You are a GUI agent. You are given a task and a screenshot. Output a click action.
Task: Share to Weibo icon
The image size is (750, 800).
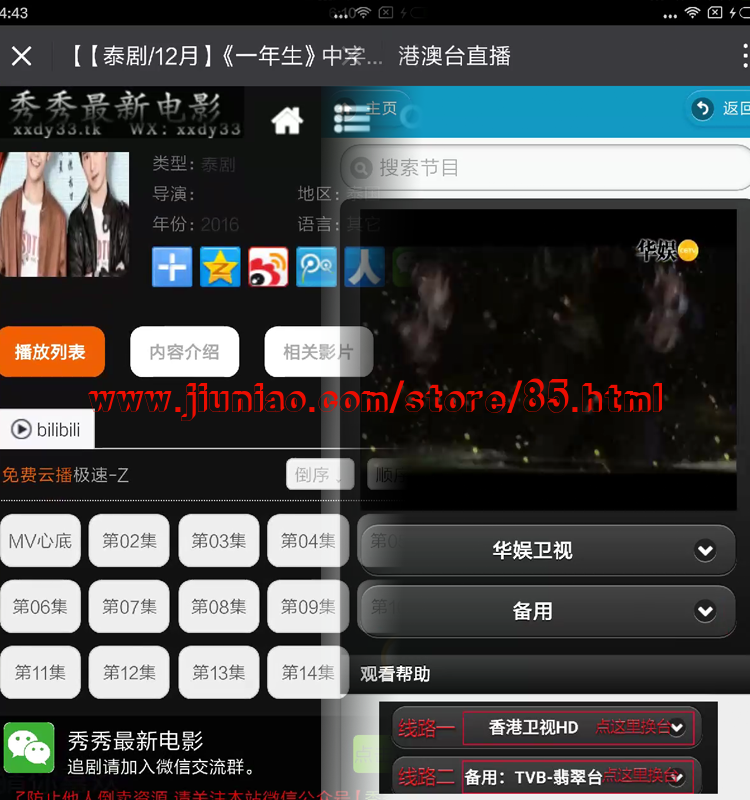[x=268, y=267]
